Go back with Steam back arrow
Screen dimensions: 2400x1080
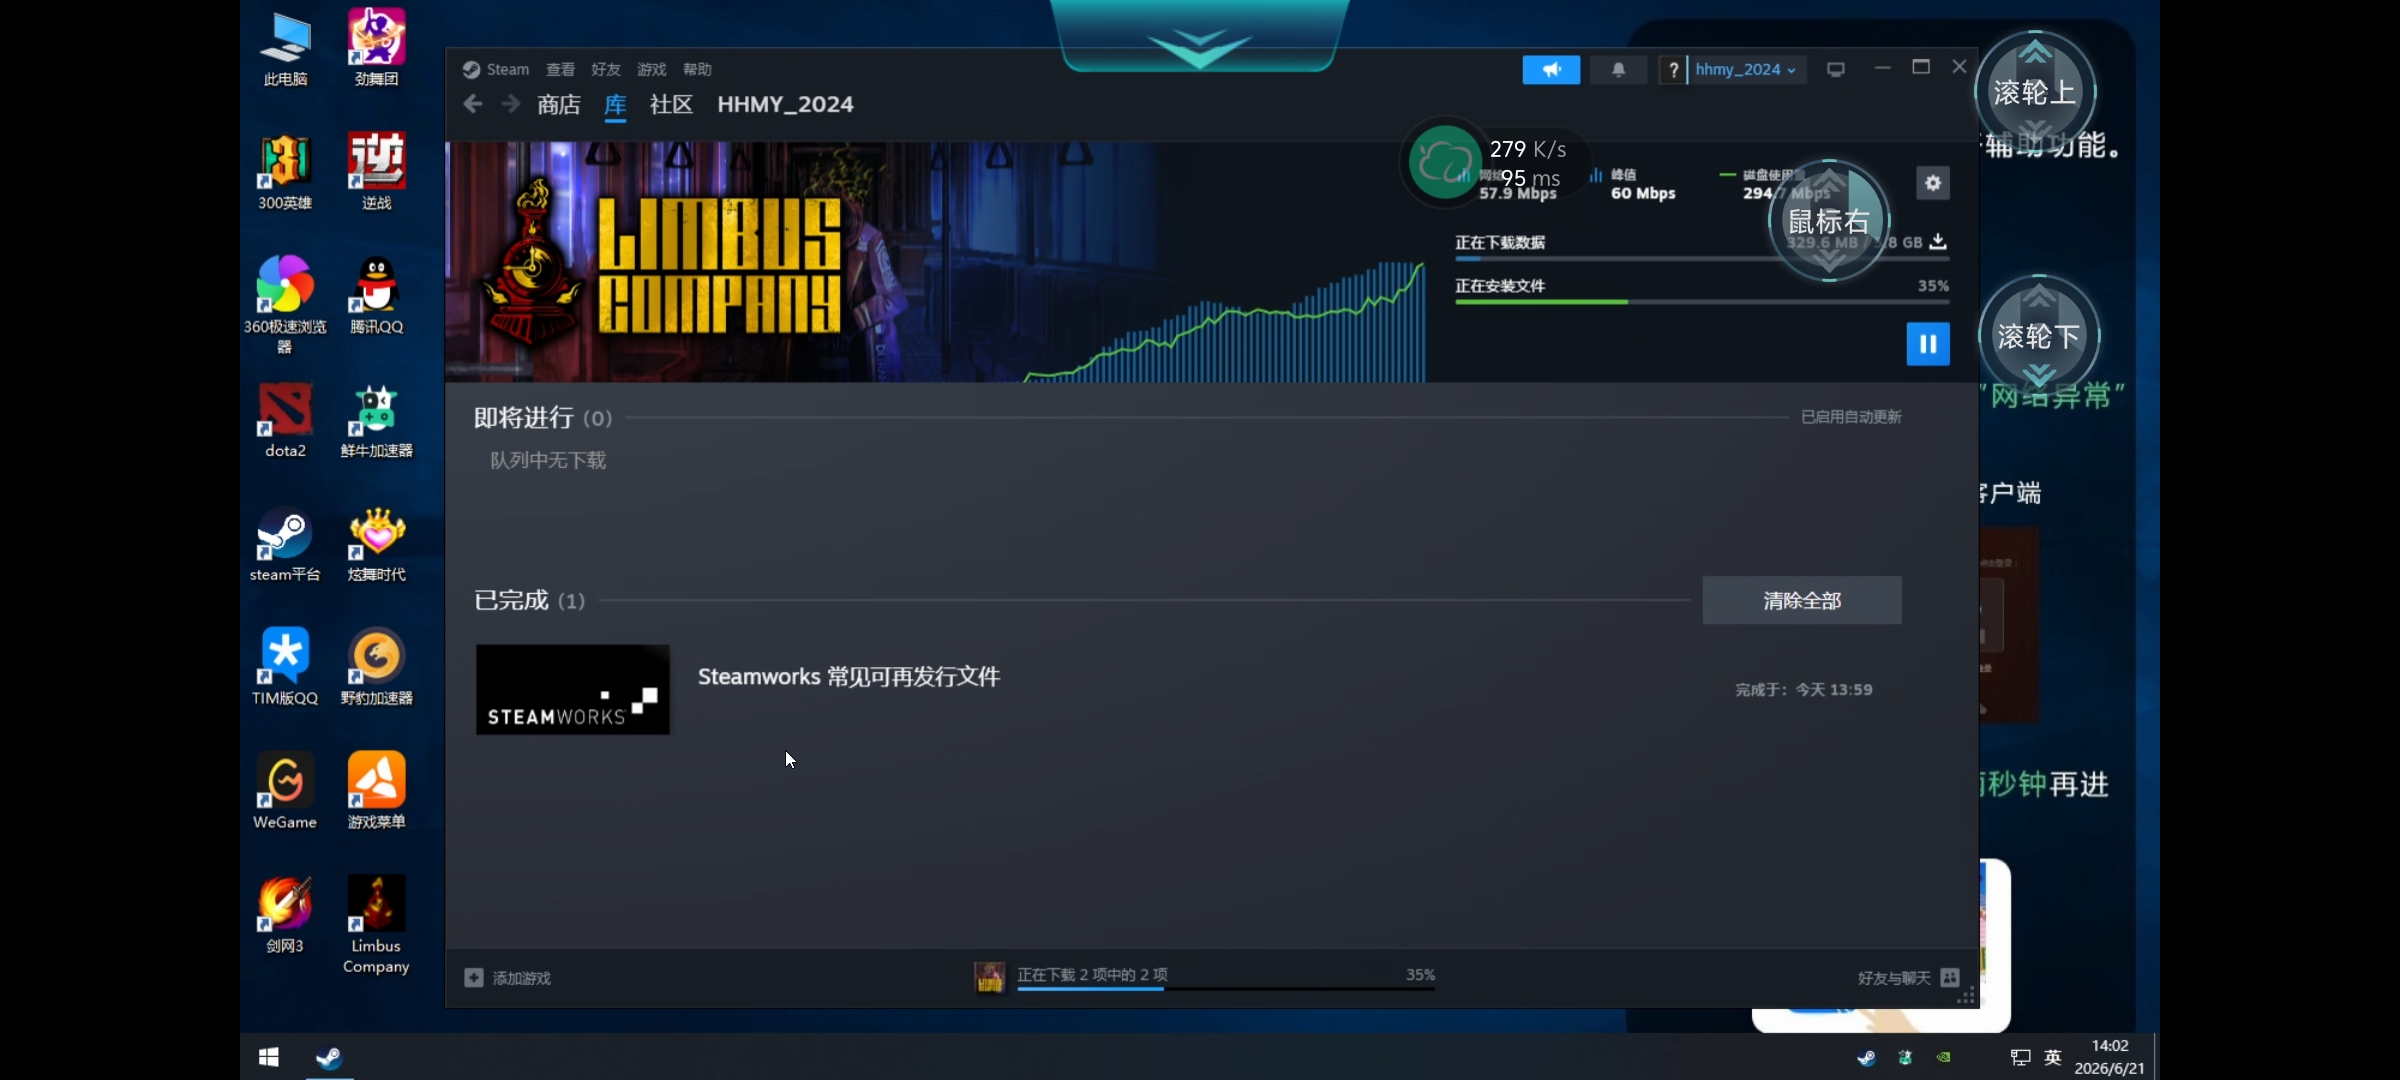(473, 104)
